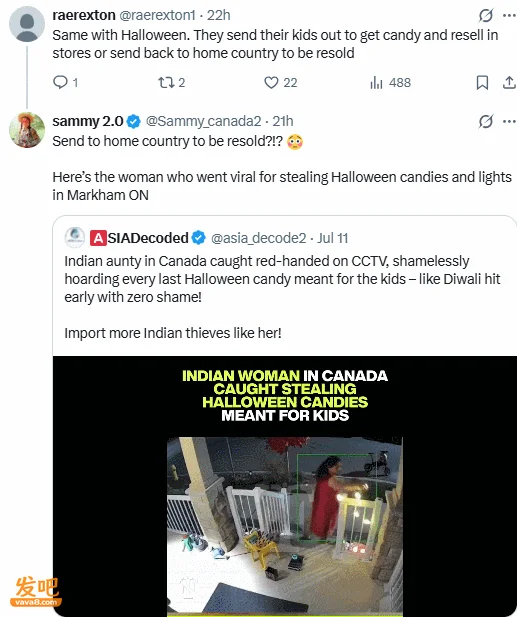Visit the @raerexton1 handle link
This screenshot has width=517, height=617.
(157, 15)
